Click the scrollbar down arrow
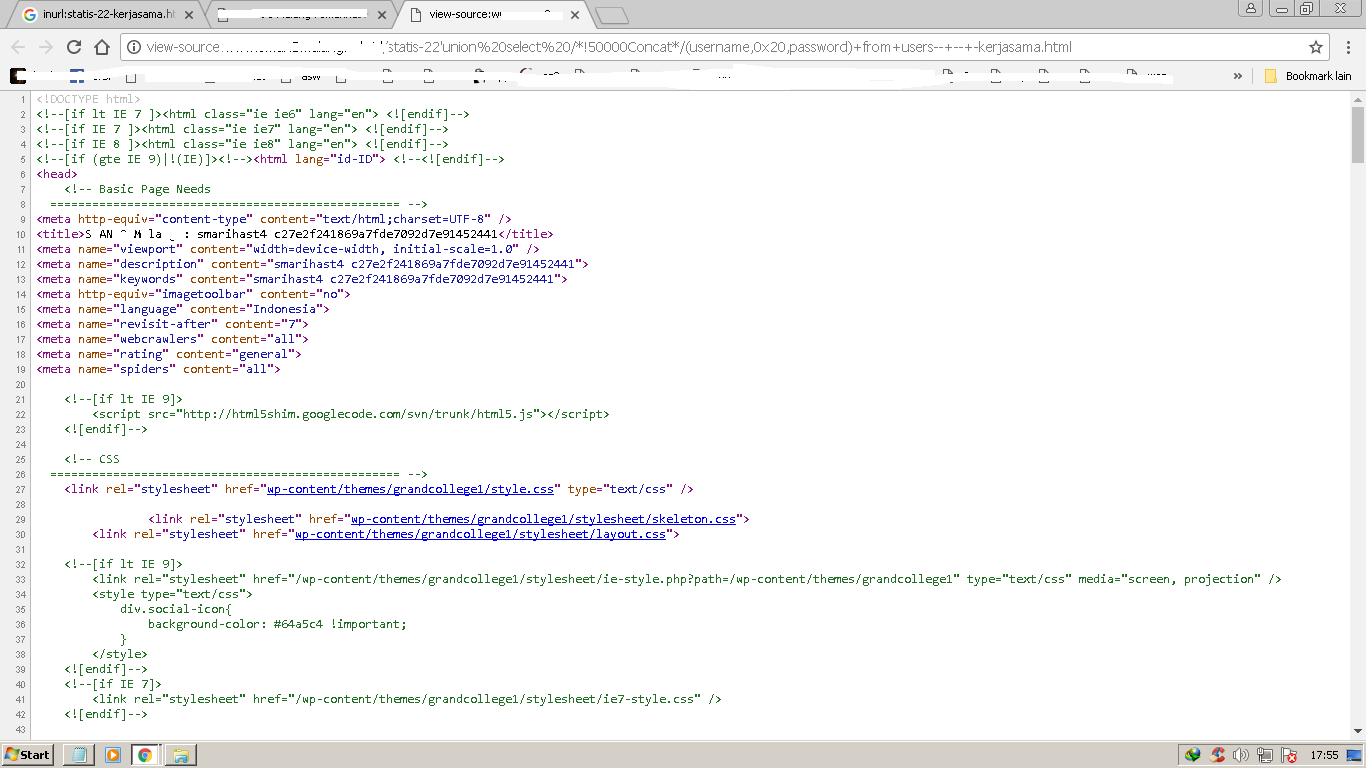This screenshot has width=1366, height=768. (x=1358, y=733)
